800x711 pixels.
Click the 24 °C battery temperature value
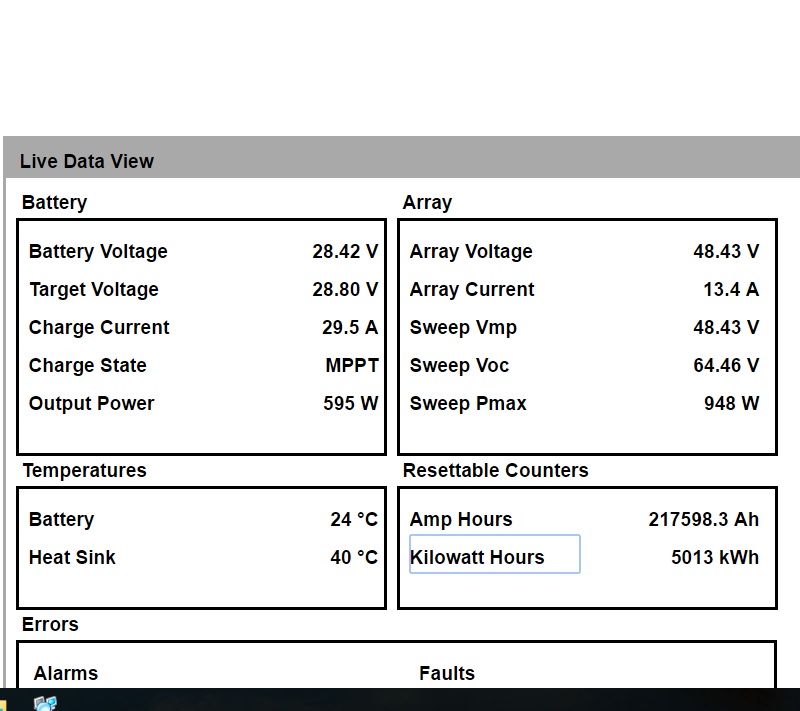[354, 520]
